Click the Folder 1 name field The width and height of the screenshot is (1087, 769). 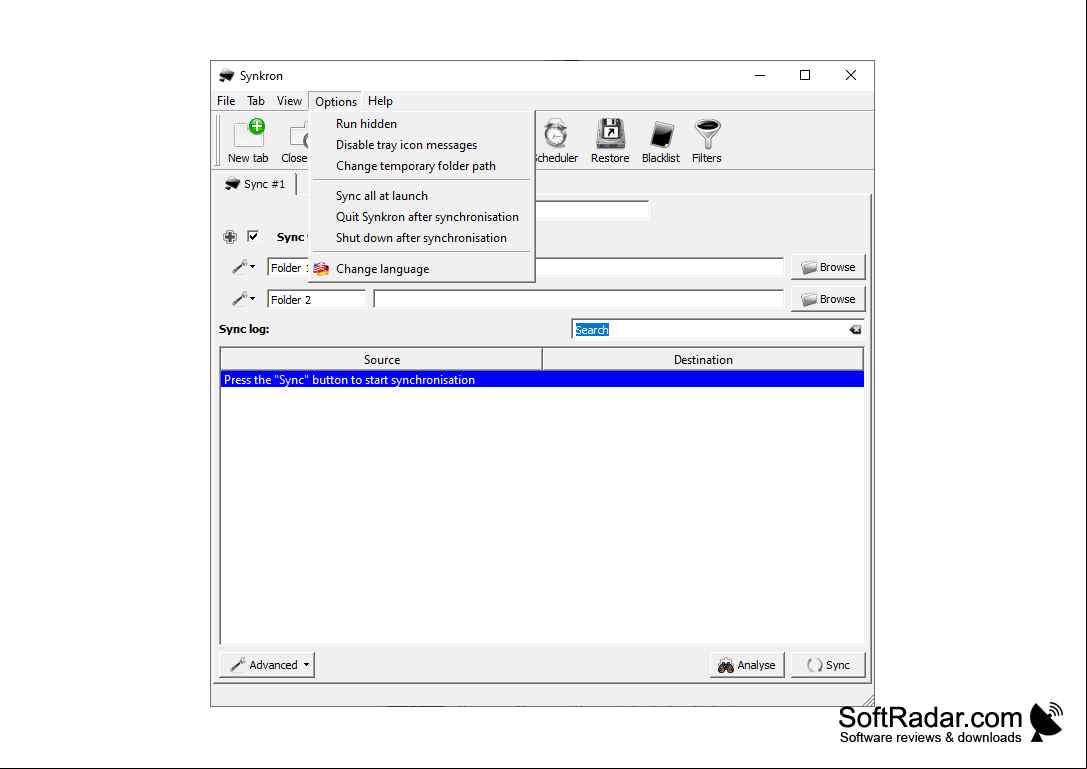coord(288,268)
